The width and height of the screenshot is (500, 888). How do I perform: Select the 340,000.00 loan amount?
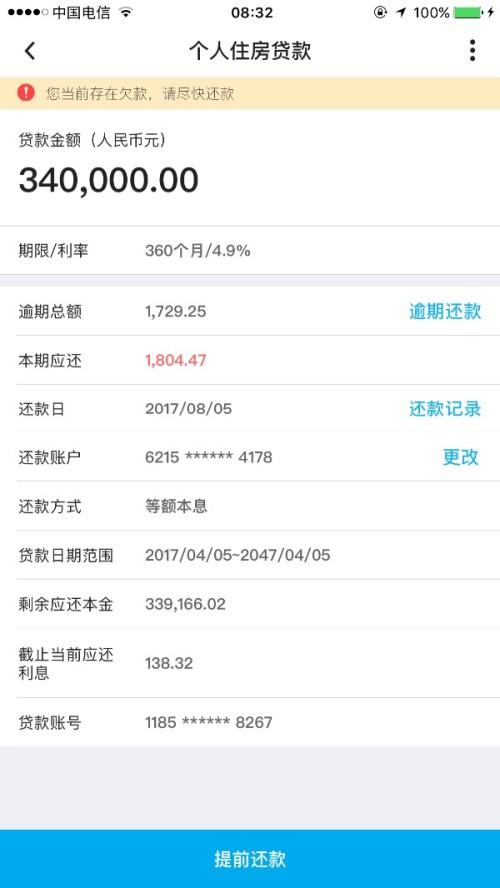[x=109, y=180]
